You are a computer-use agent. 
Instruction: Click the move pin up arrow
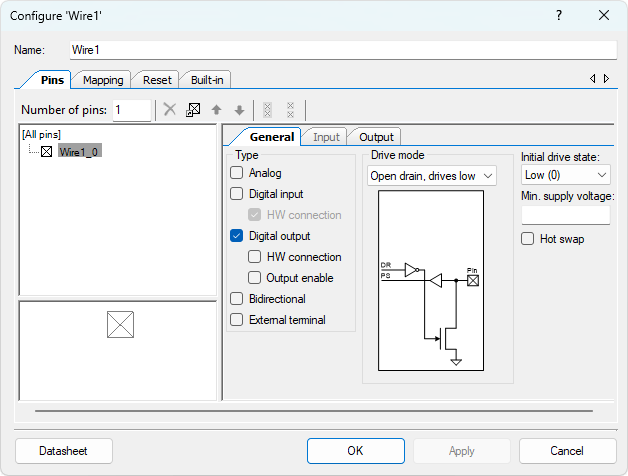[216, 110]
